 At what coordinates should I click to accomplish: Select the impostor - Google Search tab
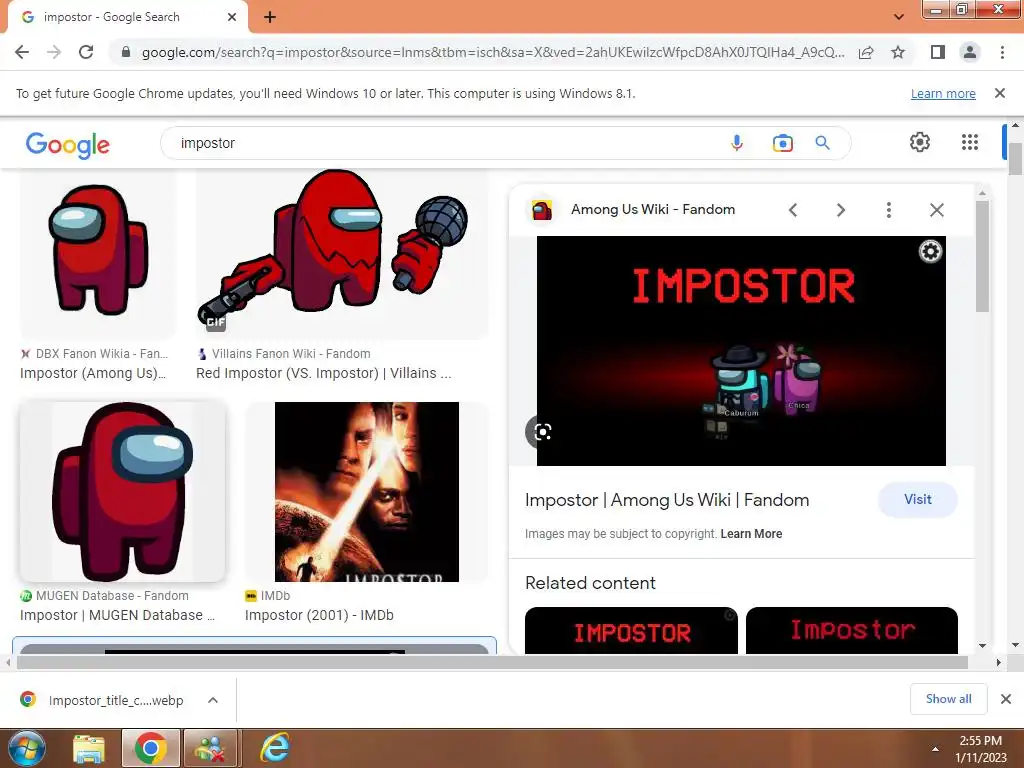coord(127,17)
